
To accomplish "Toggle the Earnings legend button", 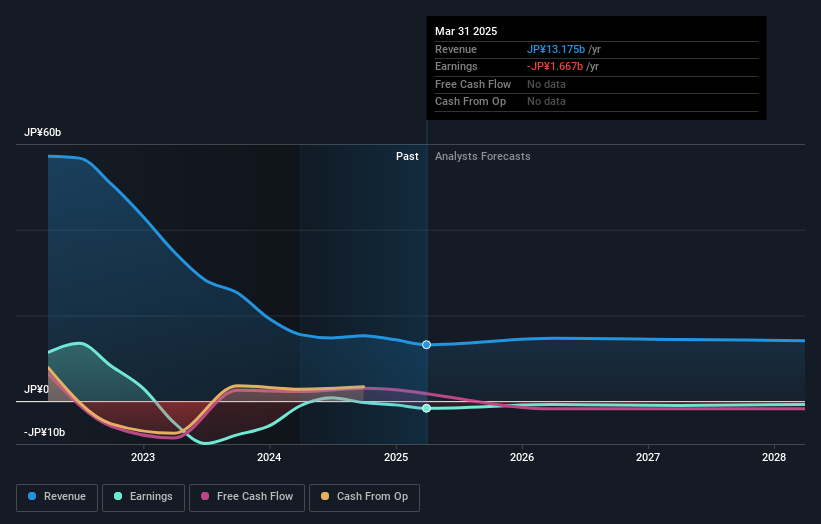I will (x=143, y=497).
